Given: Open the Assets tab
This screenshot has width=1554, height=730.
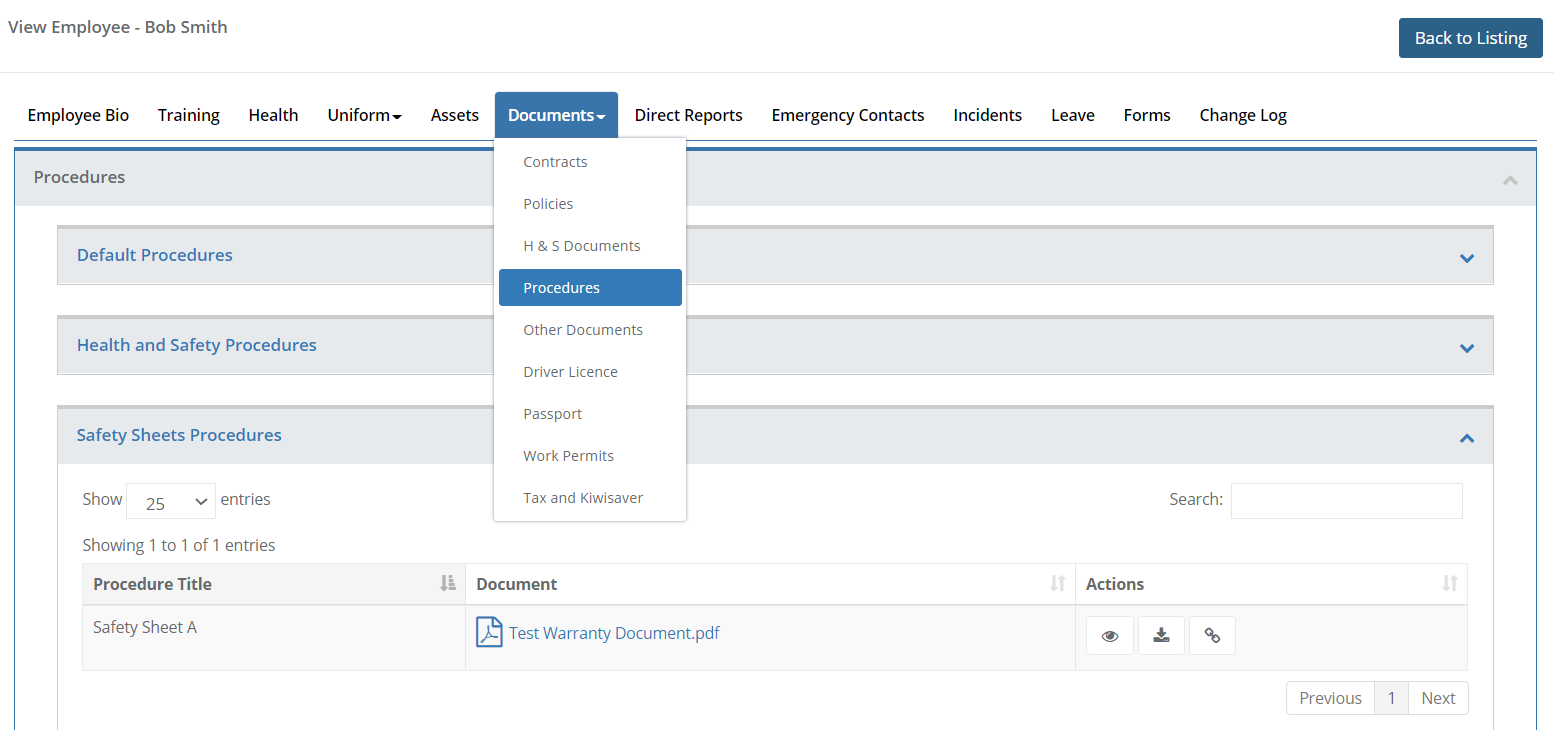Looking at the screenshot, I should (455, 115).
